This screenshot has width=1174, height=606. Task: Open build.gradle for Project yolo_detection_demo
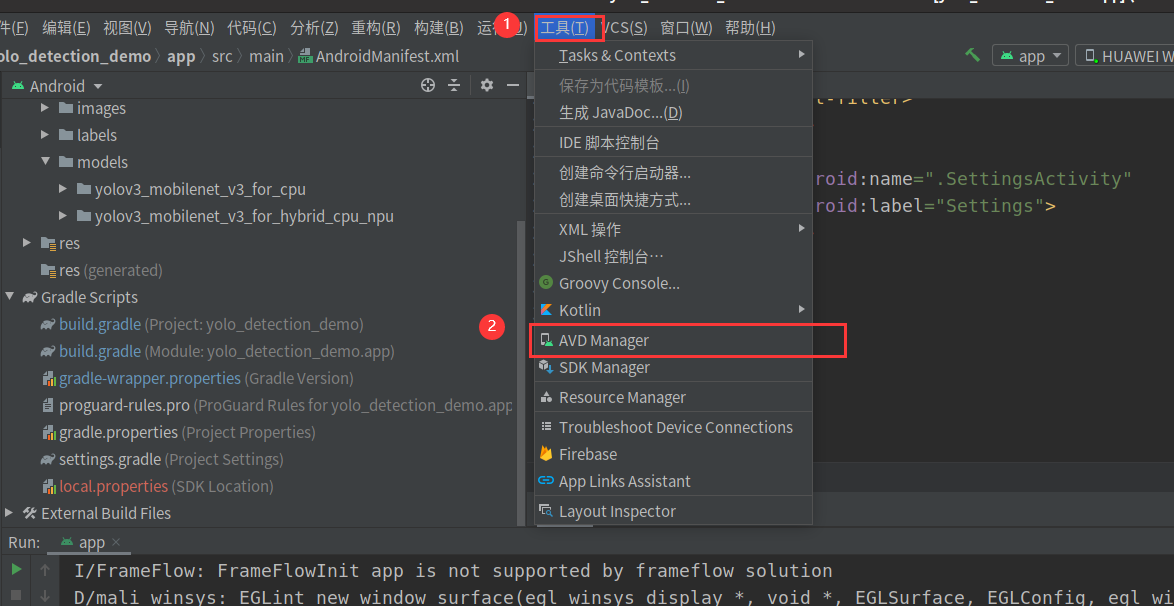[x=201, y=324]
